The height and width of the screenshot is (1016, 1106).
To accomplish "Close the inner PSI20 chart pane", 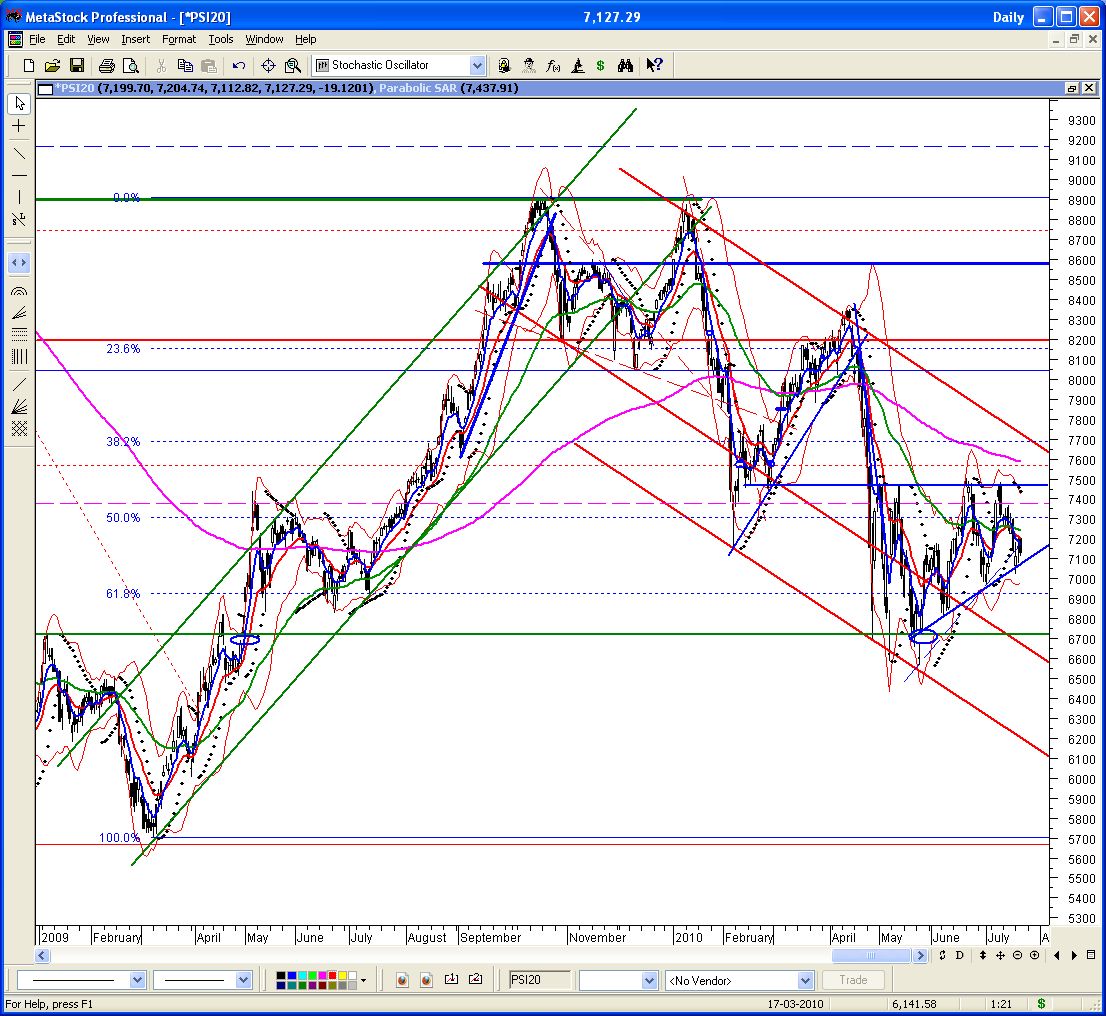I will 1089,88.
